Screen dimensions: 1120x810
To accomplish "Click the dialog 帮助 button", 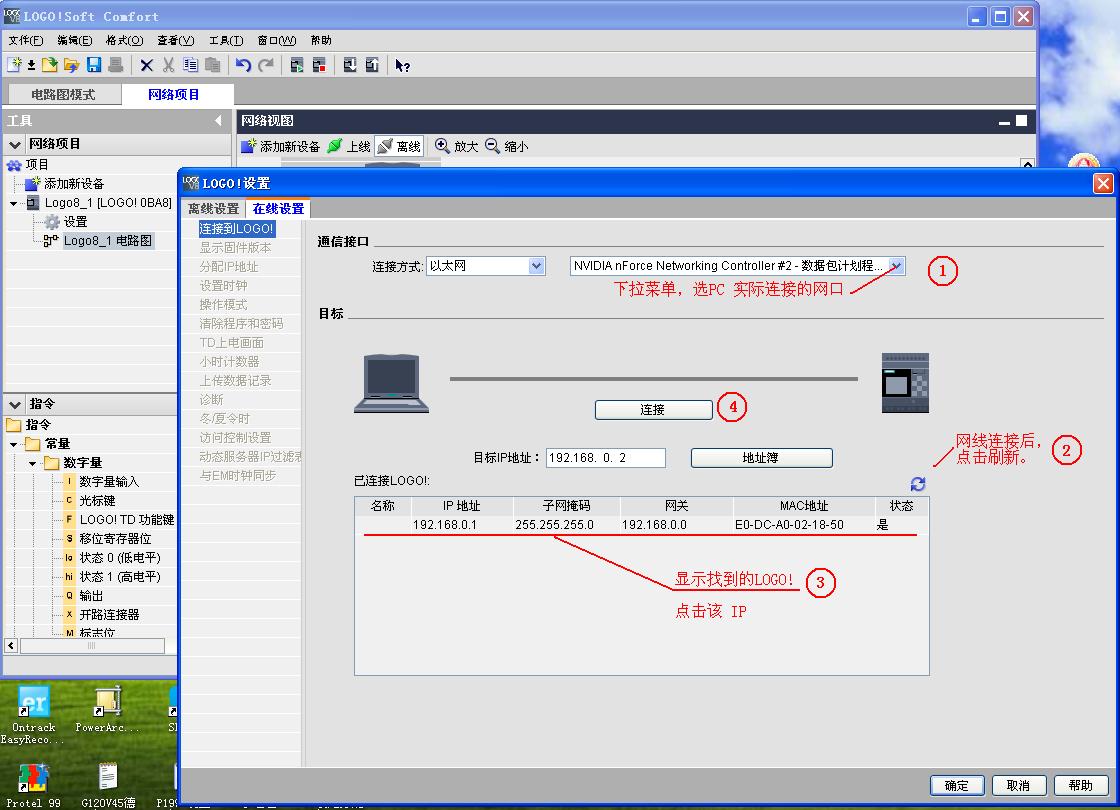I will tap(1080, 785).
